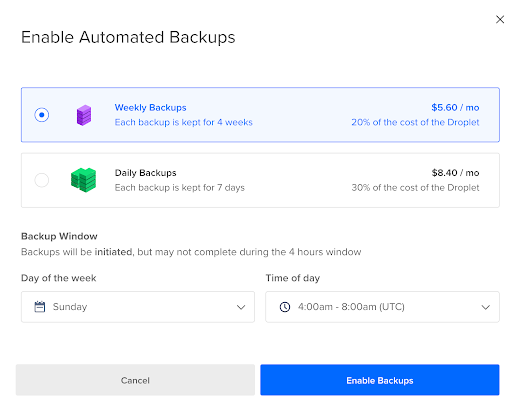This screenshot has height=408, width=512.
Task: Open the 4:00am - 8:00am (UTC) time dropdown
Action: pos(382,307)
